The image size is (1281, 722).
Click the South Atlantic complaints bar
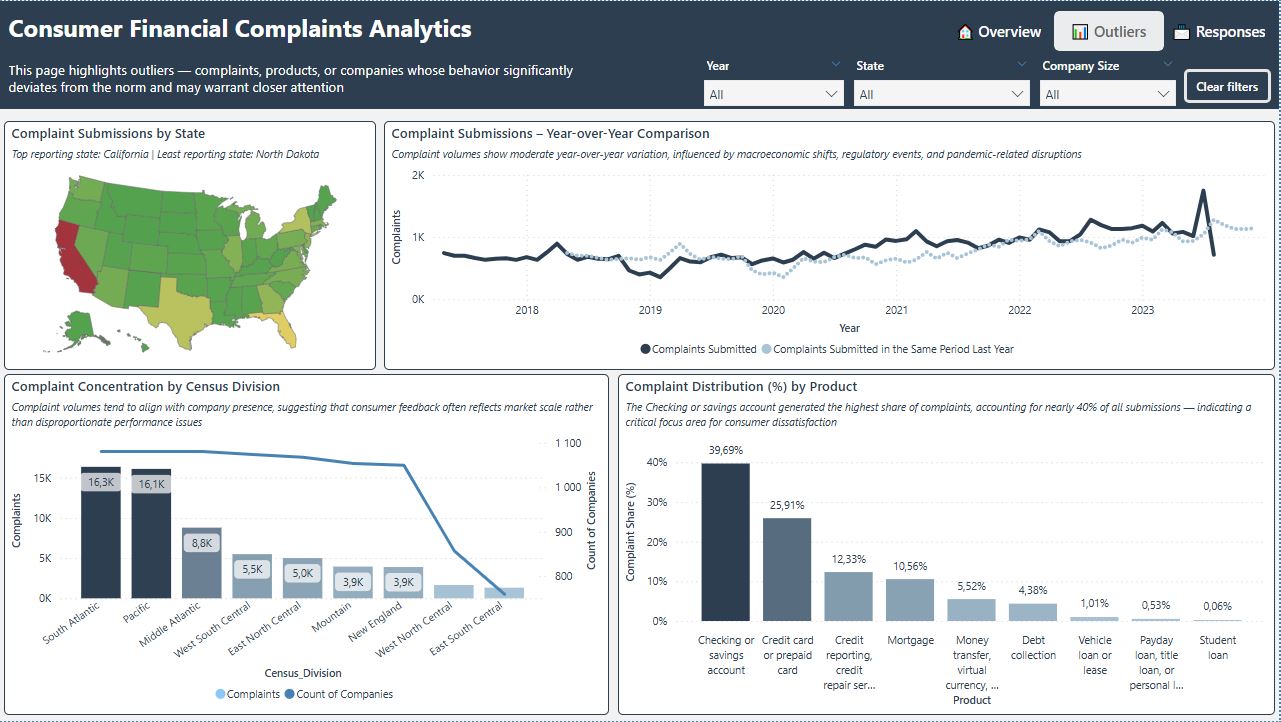click(x=101, y=533)
